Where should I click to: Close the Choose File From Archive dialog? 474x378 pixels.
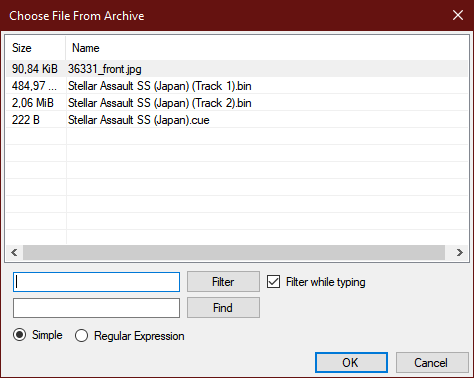[458, 15]
